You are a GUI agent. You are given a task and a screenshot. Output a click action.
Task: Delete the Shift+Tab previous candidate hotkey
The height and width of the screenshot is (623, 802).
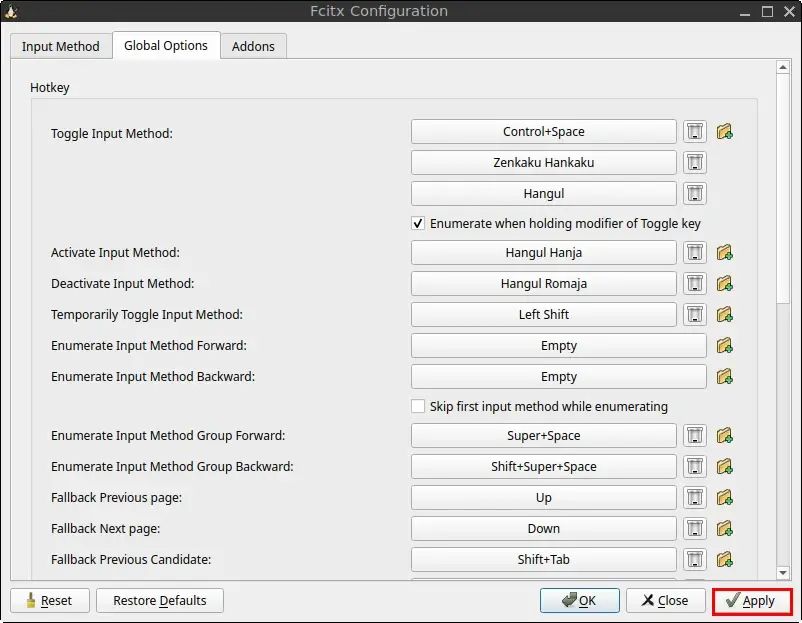(695, 560)
